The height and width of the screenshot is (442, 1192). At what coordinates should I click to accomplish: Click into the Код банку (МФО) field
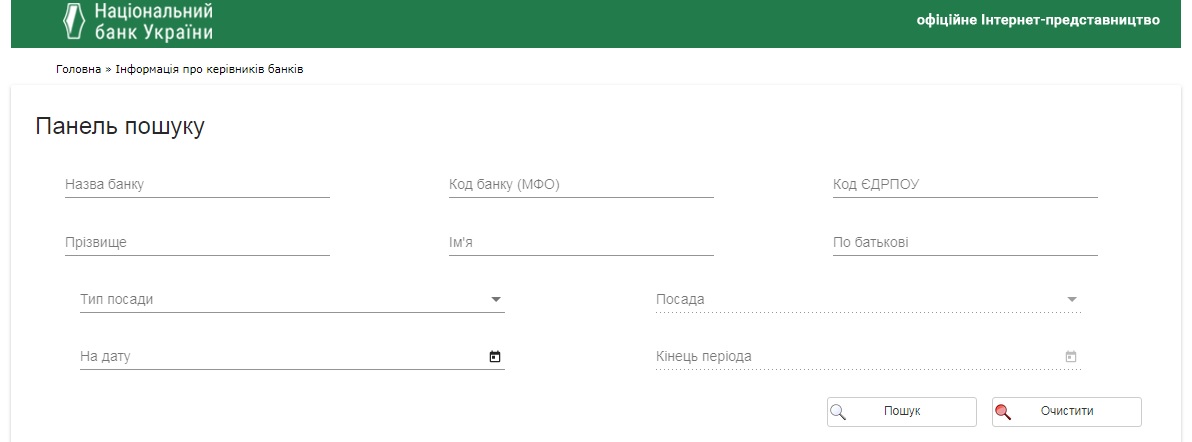click(581, 185)
